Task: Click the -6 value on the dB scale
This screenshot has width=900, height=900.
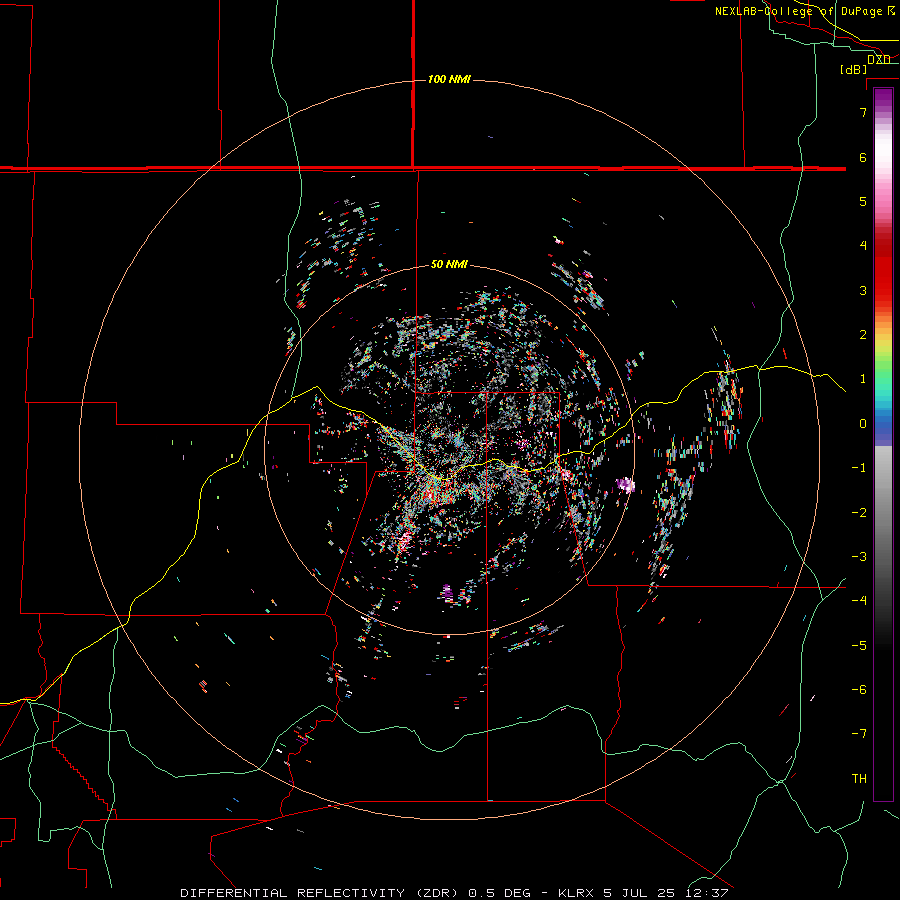Action: pyautogui.click(x=859, y=690)
